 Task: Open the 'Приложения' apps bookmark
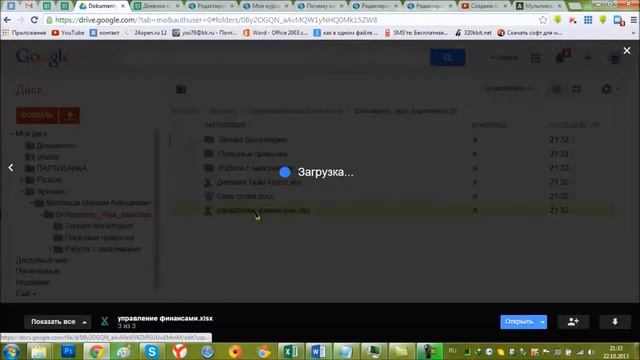click(24, 33)
